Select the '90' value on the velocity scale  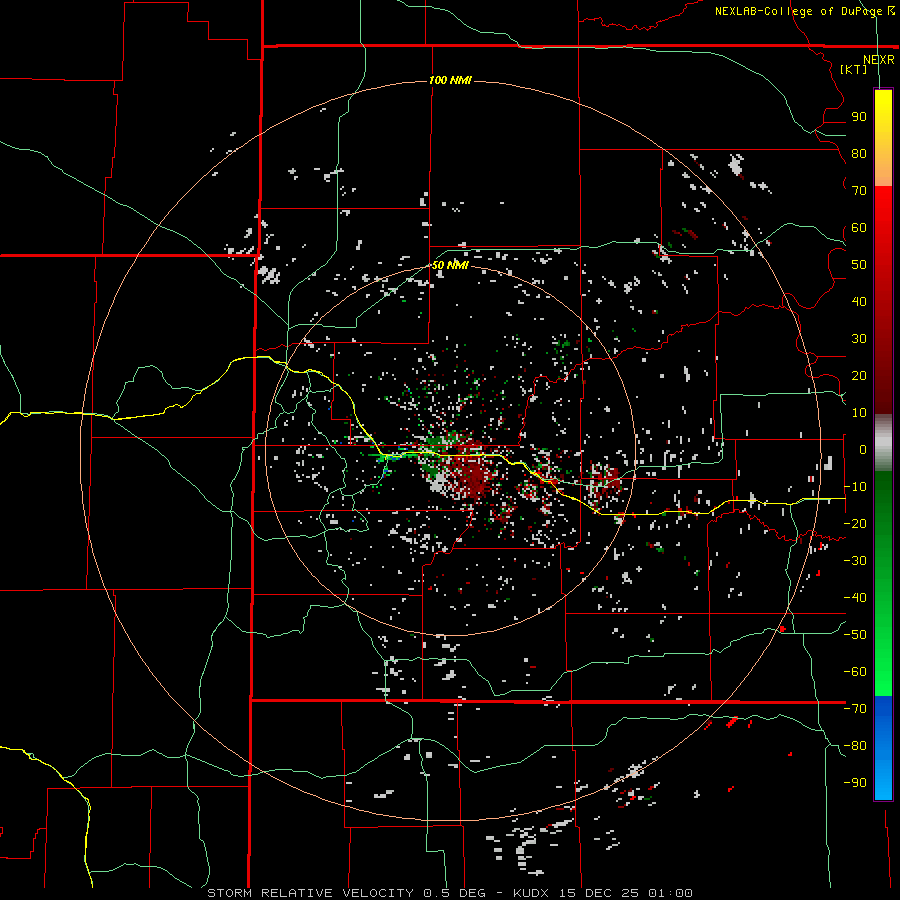click(859, 117)
